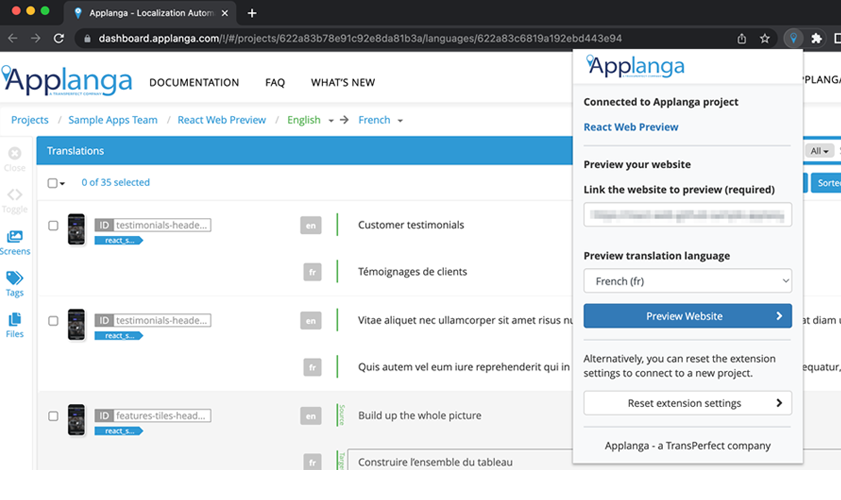The image size is (841, 500).
Task: Click the Applanga logo on the dashboard
Action: (67, 81)
